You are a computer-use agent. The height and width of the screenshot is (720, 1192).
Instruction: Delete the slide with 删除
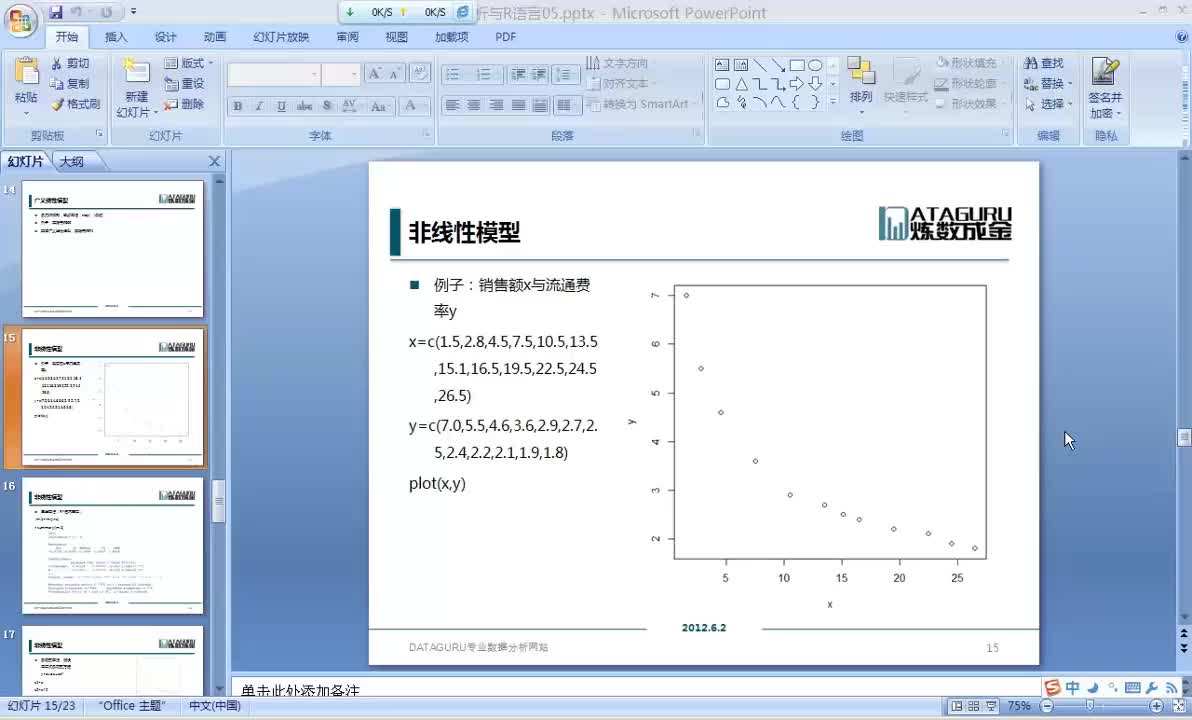pyautogui.click(x=185, y=104)
